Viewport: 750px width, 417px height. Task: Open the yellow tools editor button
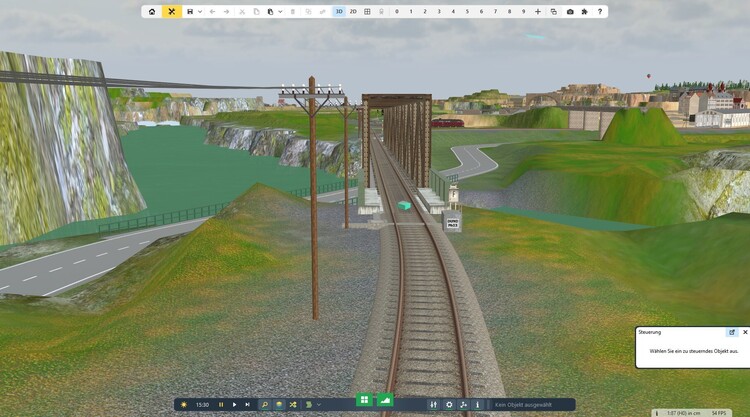coord(172,11)
